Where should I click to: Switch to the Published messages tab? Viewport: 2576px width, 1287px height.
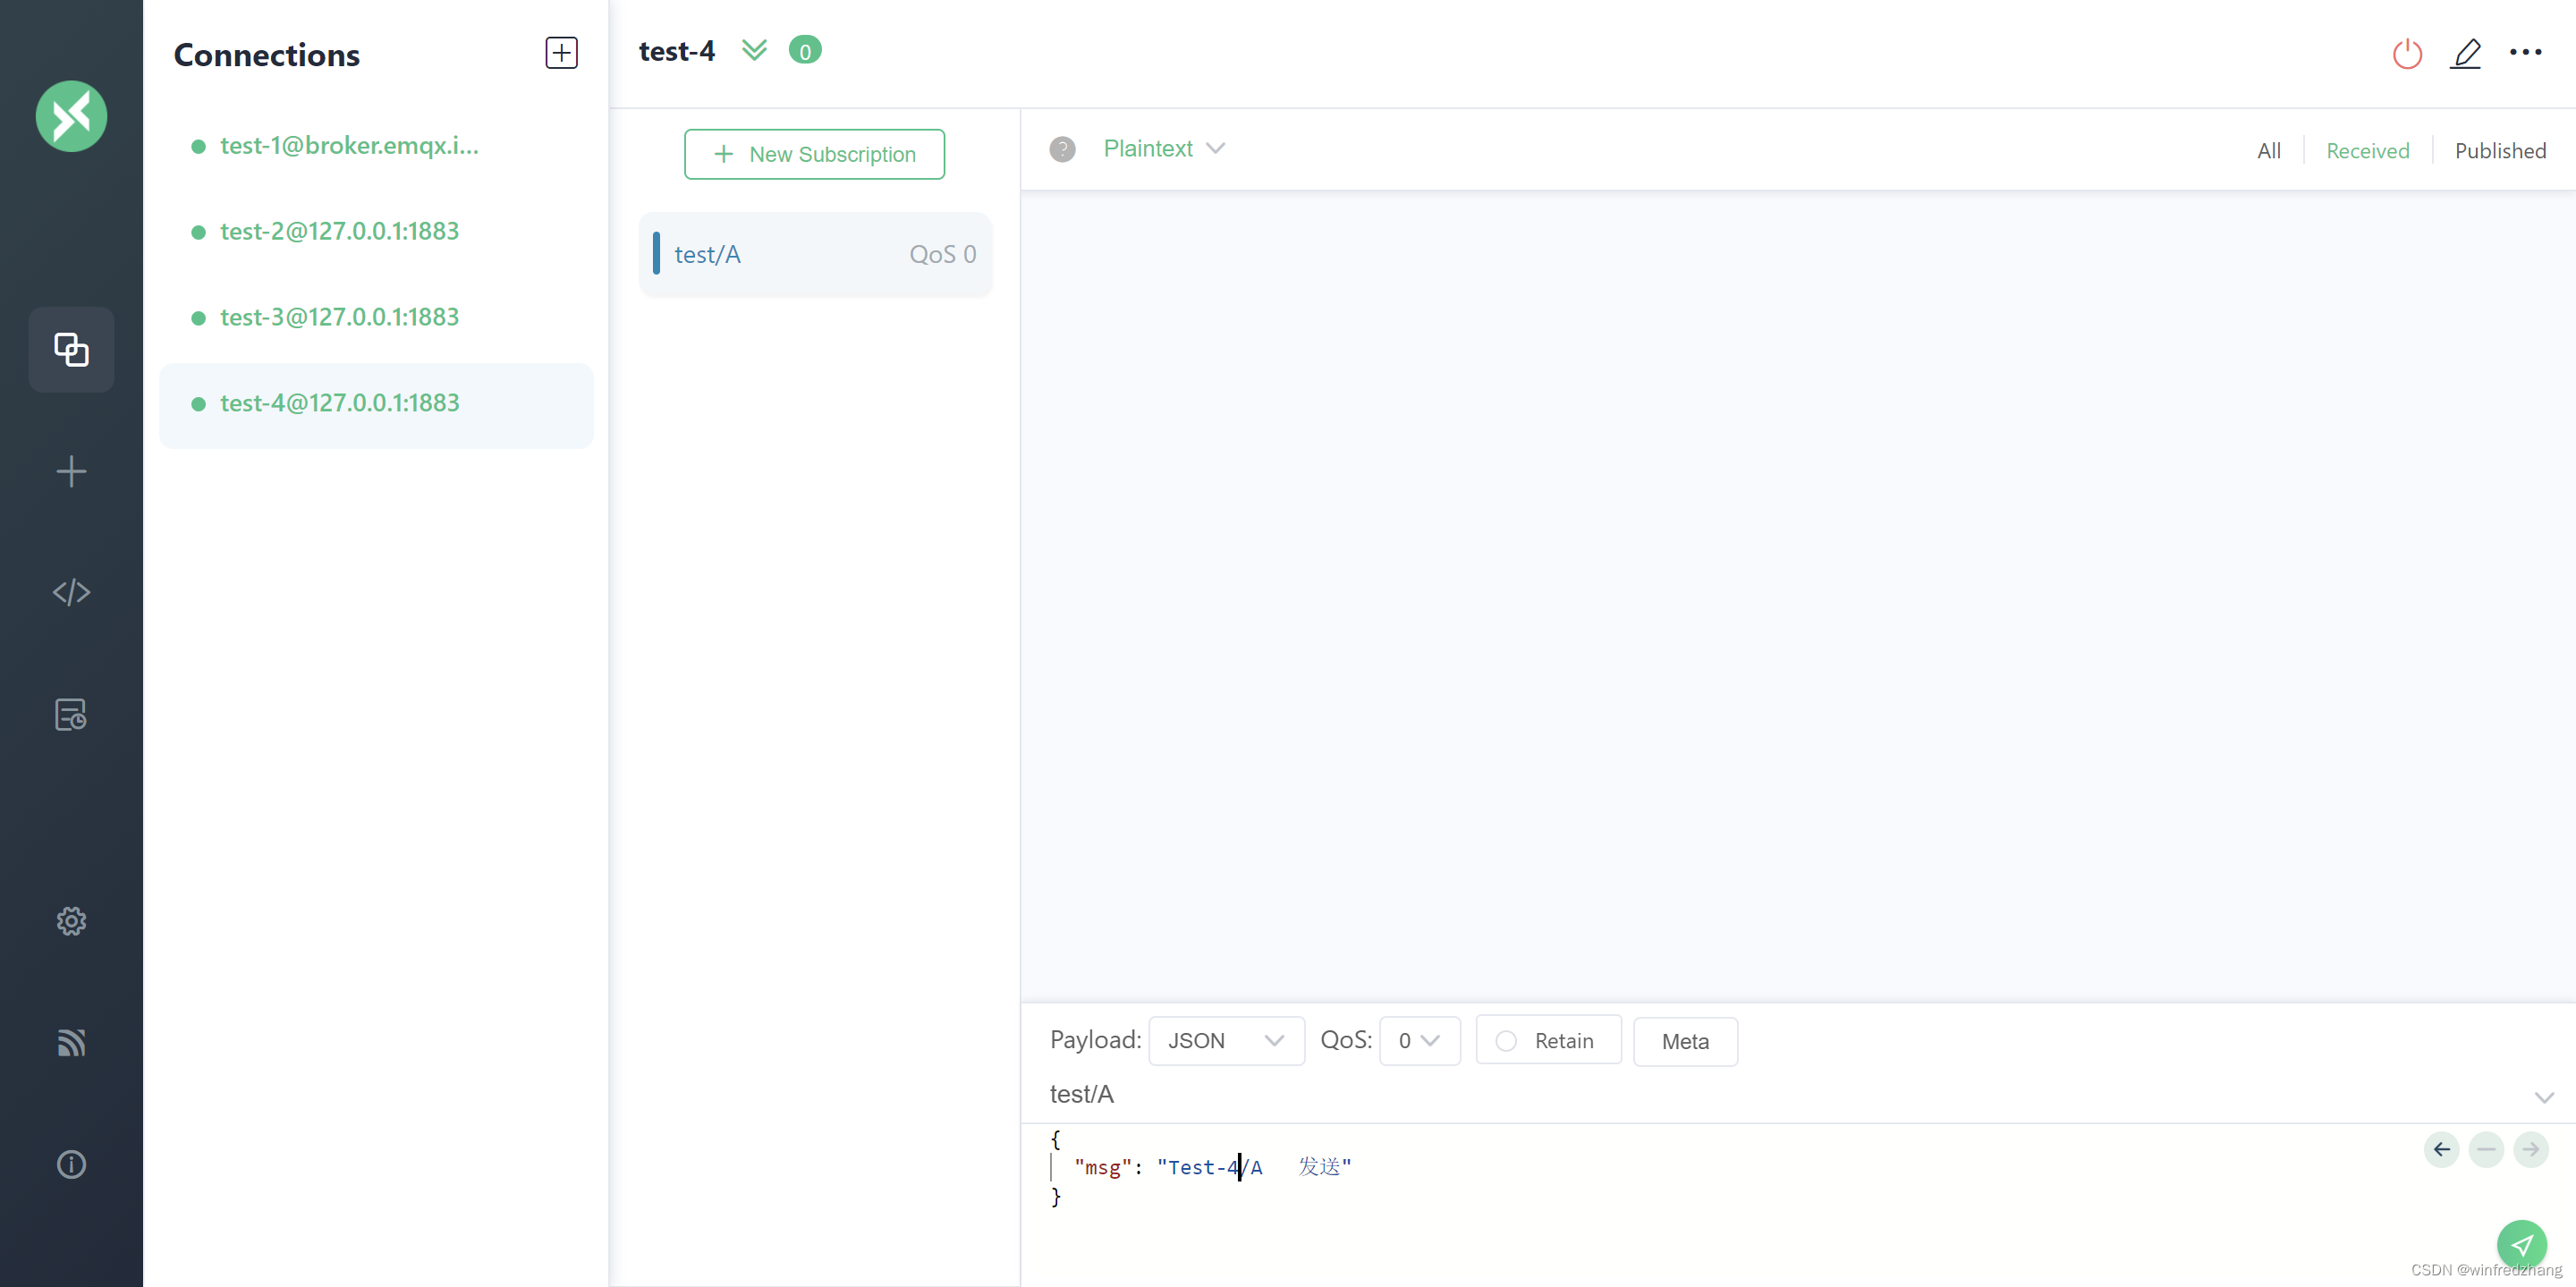2499,150
